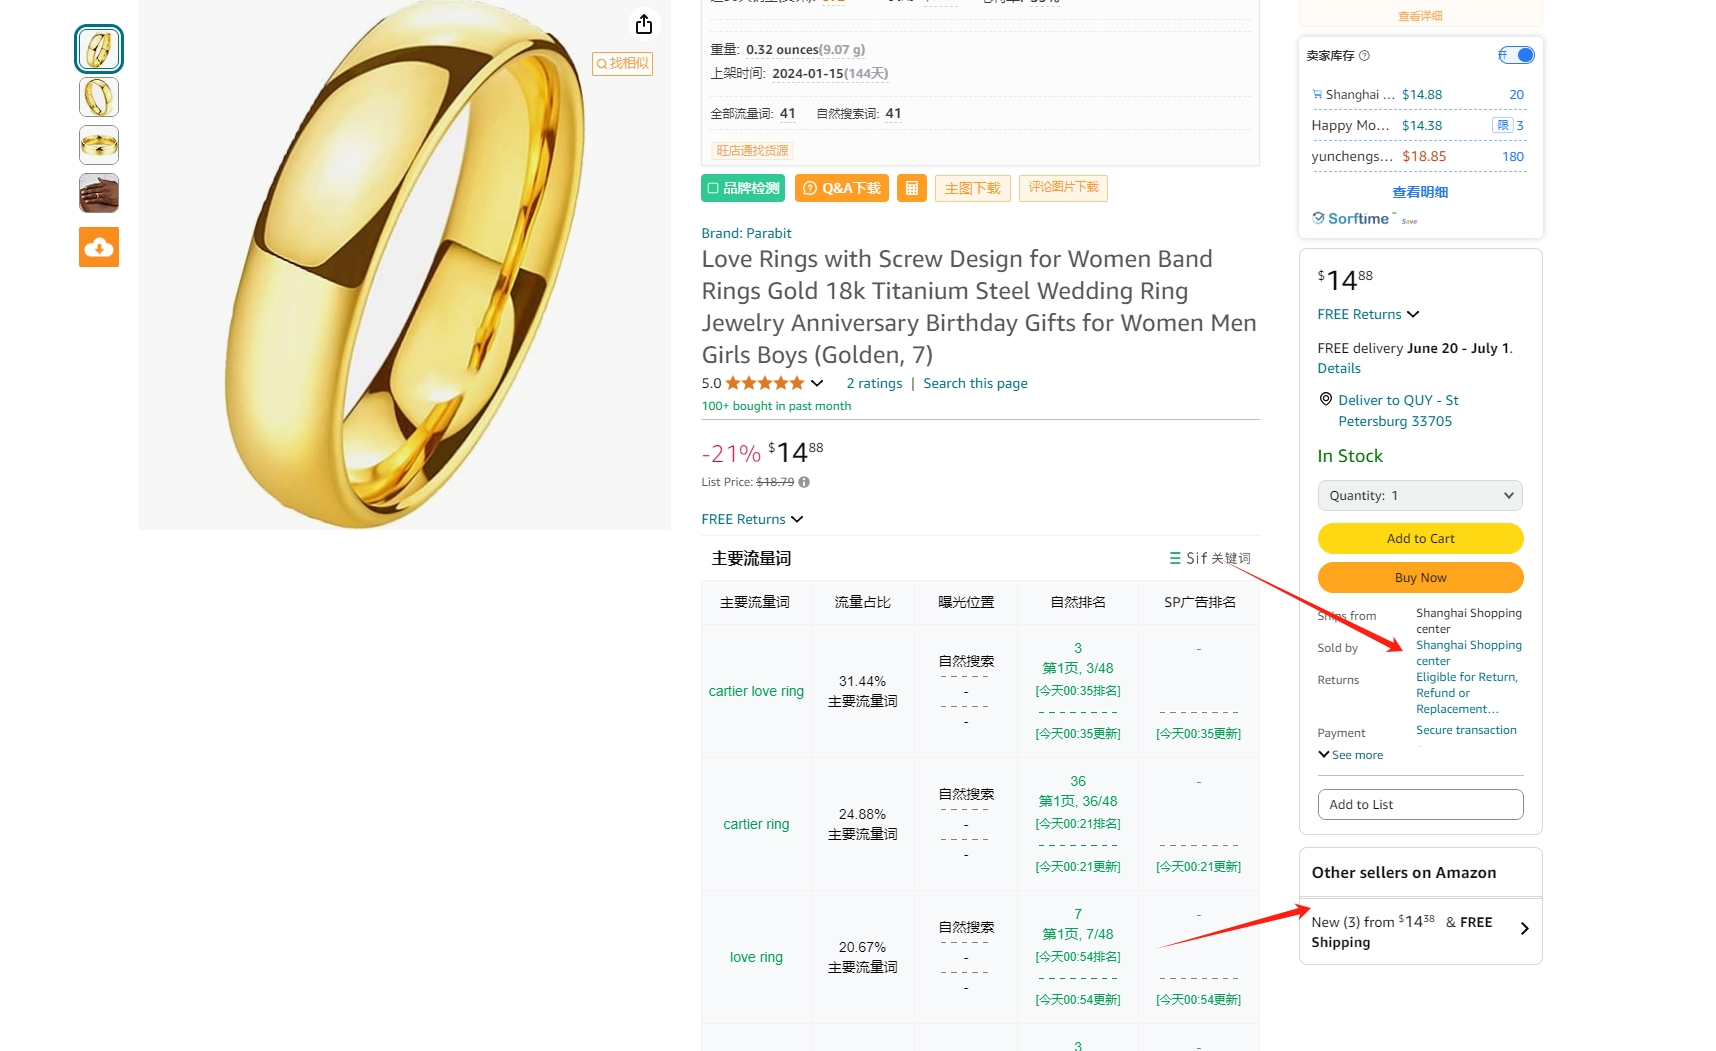Click the Add to List button
The height and width of the screenshot is (1051, 1716).
click(1420, 804)
